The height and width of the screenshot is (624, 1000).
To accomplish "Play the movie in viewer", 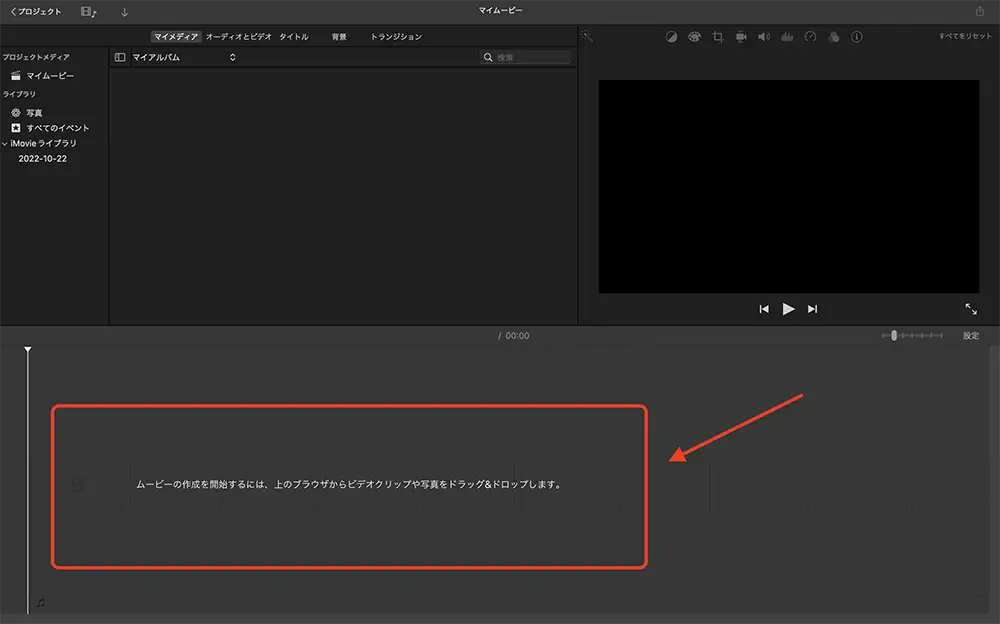I will [788, 309].
